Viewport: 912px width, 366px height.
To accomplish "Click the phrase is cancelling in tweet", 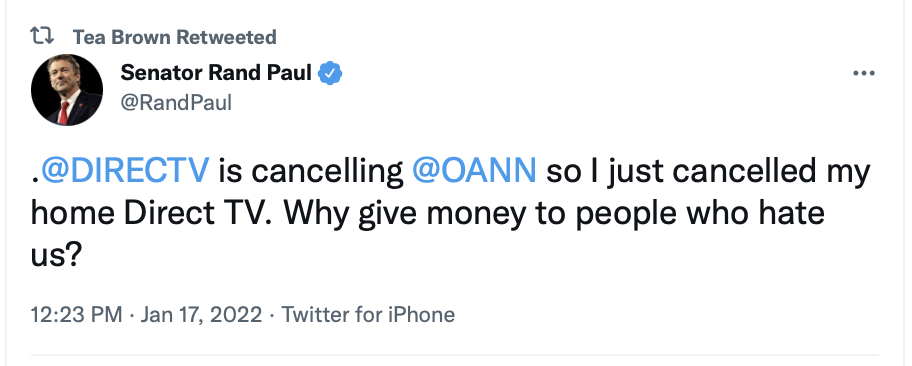I will click(311, 170).
